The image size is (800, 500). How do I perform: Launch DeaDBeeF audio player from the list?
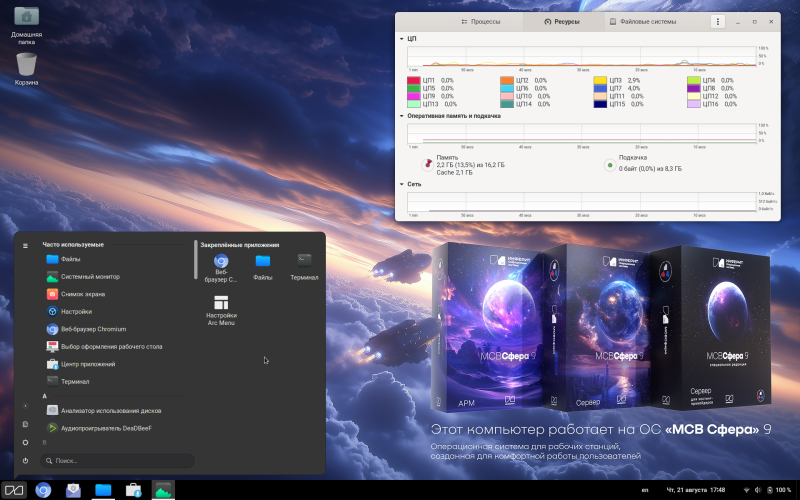(x=98, y=428)
